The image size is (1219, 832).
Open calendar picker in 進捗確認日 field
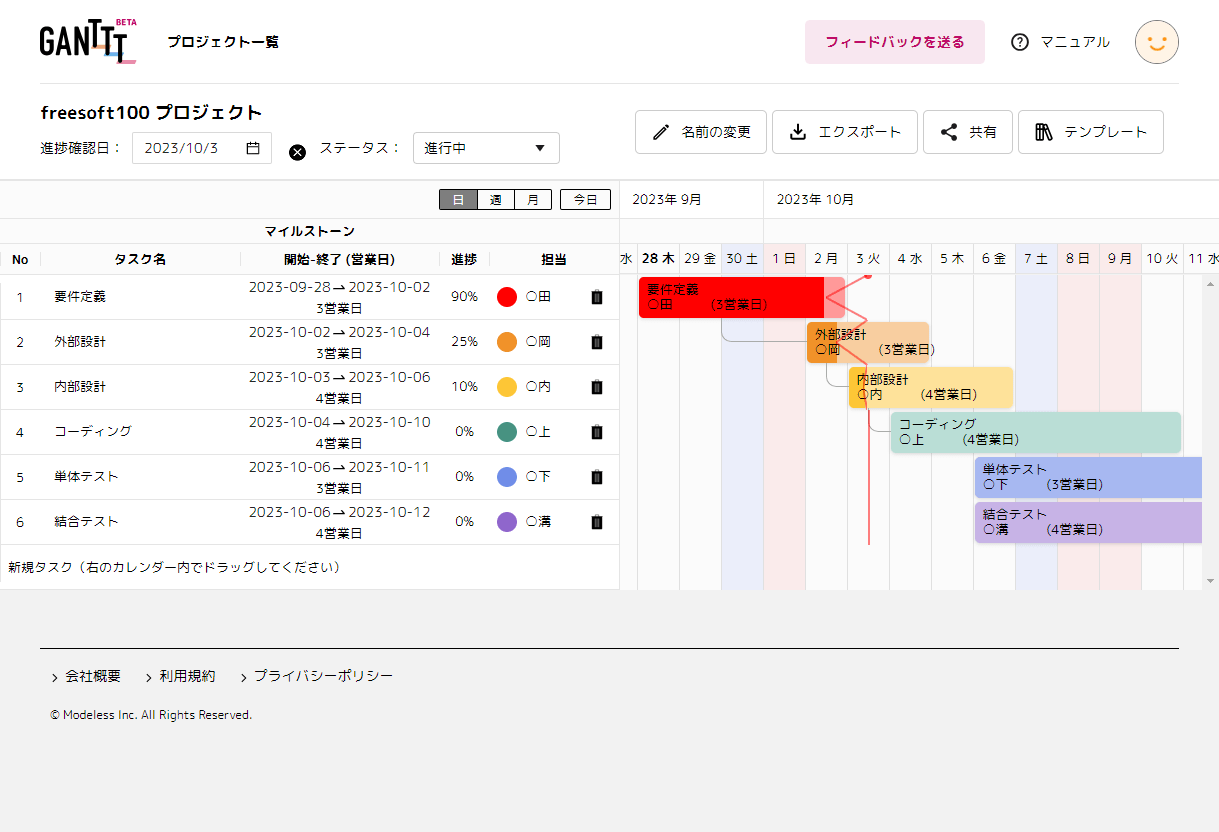(x=253, y=148)
